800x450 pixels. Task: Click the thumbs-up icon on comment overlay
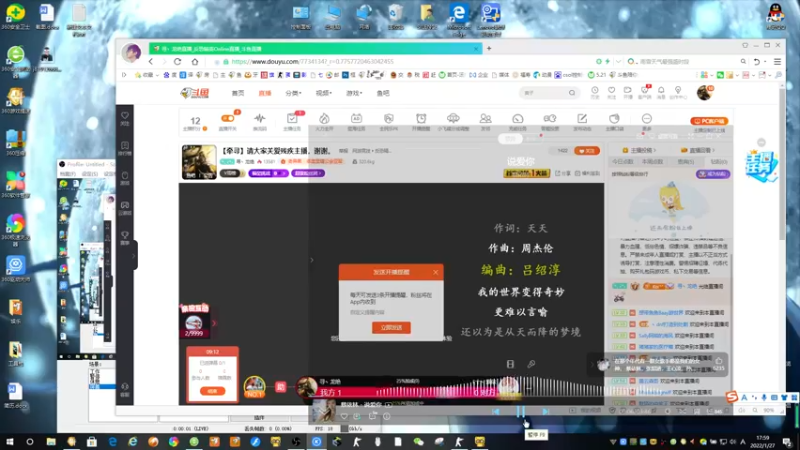(718, 361)
